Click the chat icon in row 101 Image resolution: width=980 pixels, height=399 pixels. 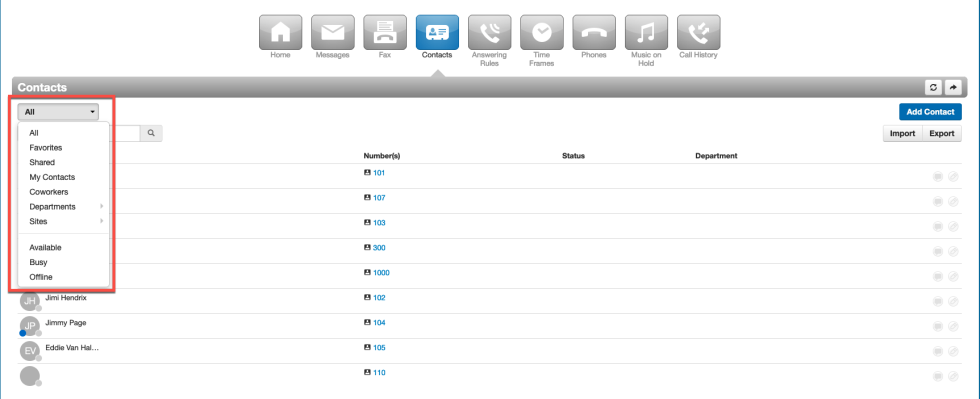click(x=938, y=176)
